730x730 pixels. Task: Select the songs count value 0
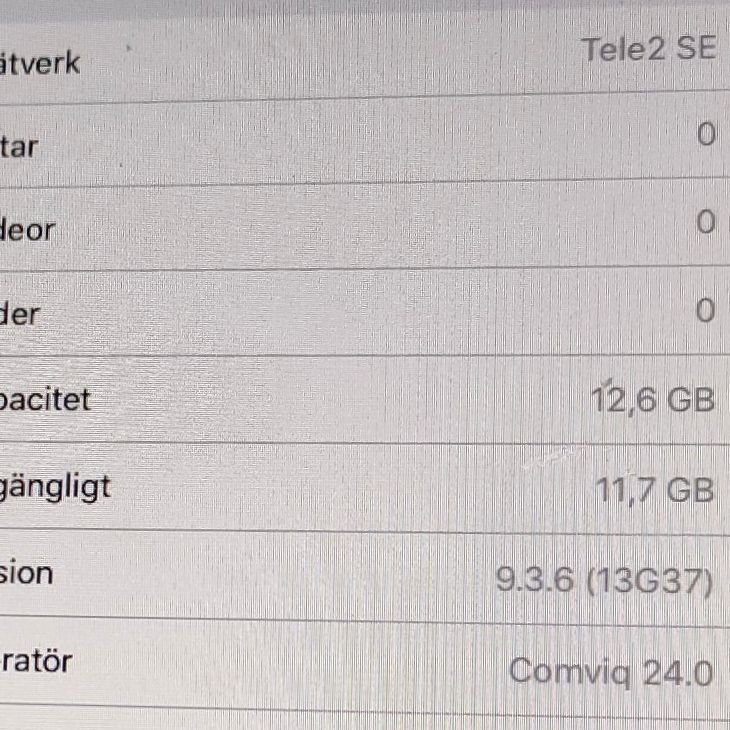tap(706, 135)
